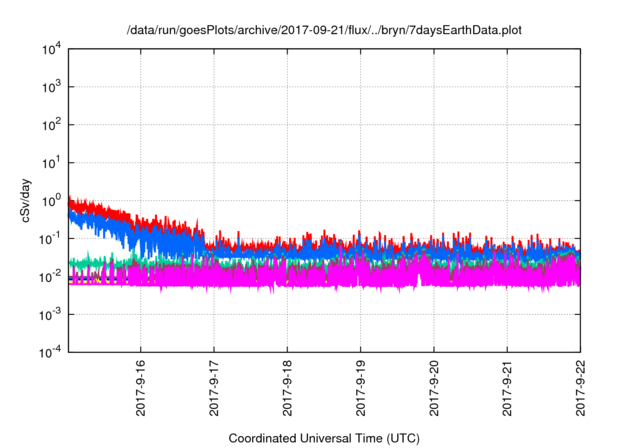Select the 2017-9-19 date tick label
This screenshot has height=448, width=640.
[x=360, y=388]
